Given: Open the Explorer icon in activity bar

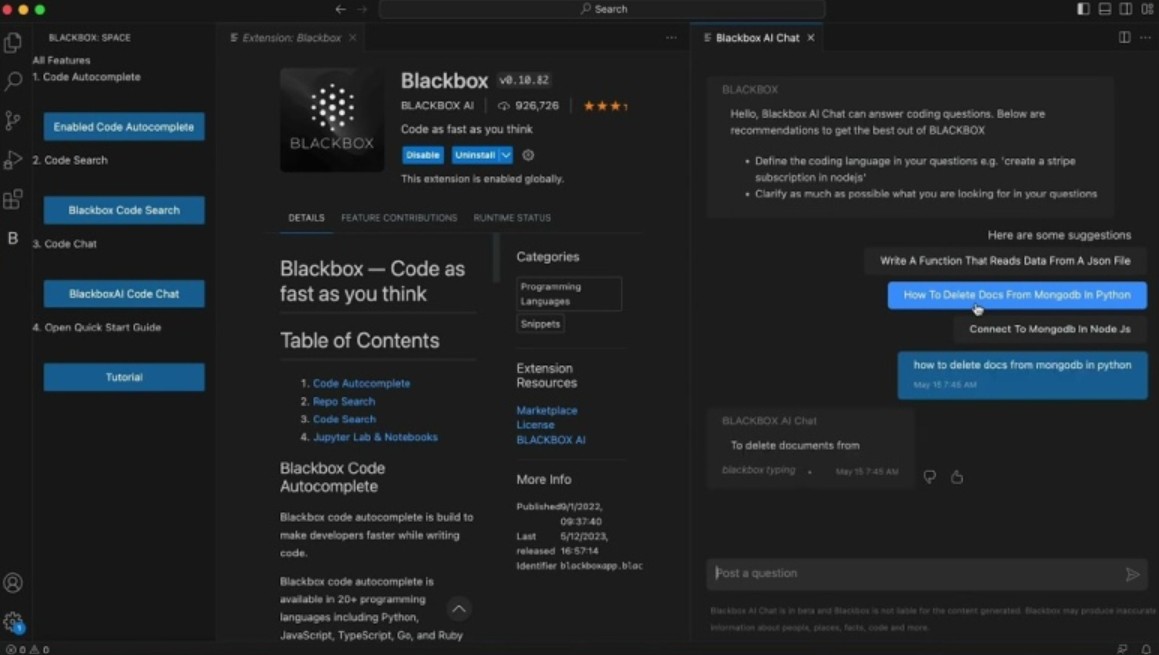Looking at the screenshot, I should pos(13,43).
